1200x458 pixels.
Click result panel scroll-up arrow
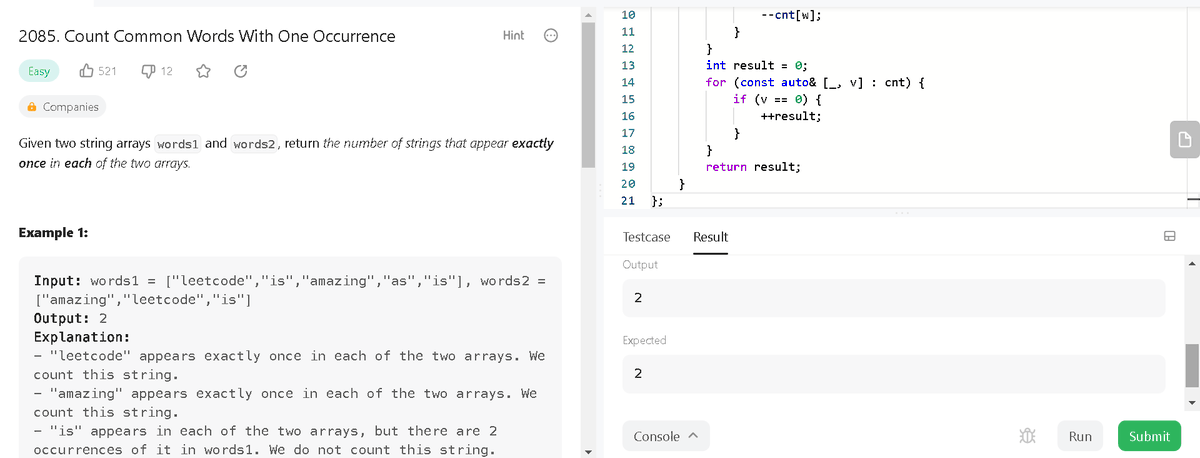click(x=1192, y=264)
